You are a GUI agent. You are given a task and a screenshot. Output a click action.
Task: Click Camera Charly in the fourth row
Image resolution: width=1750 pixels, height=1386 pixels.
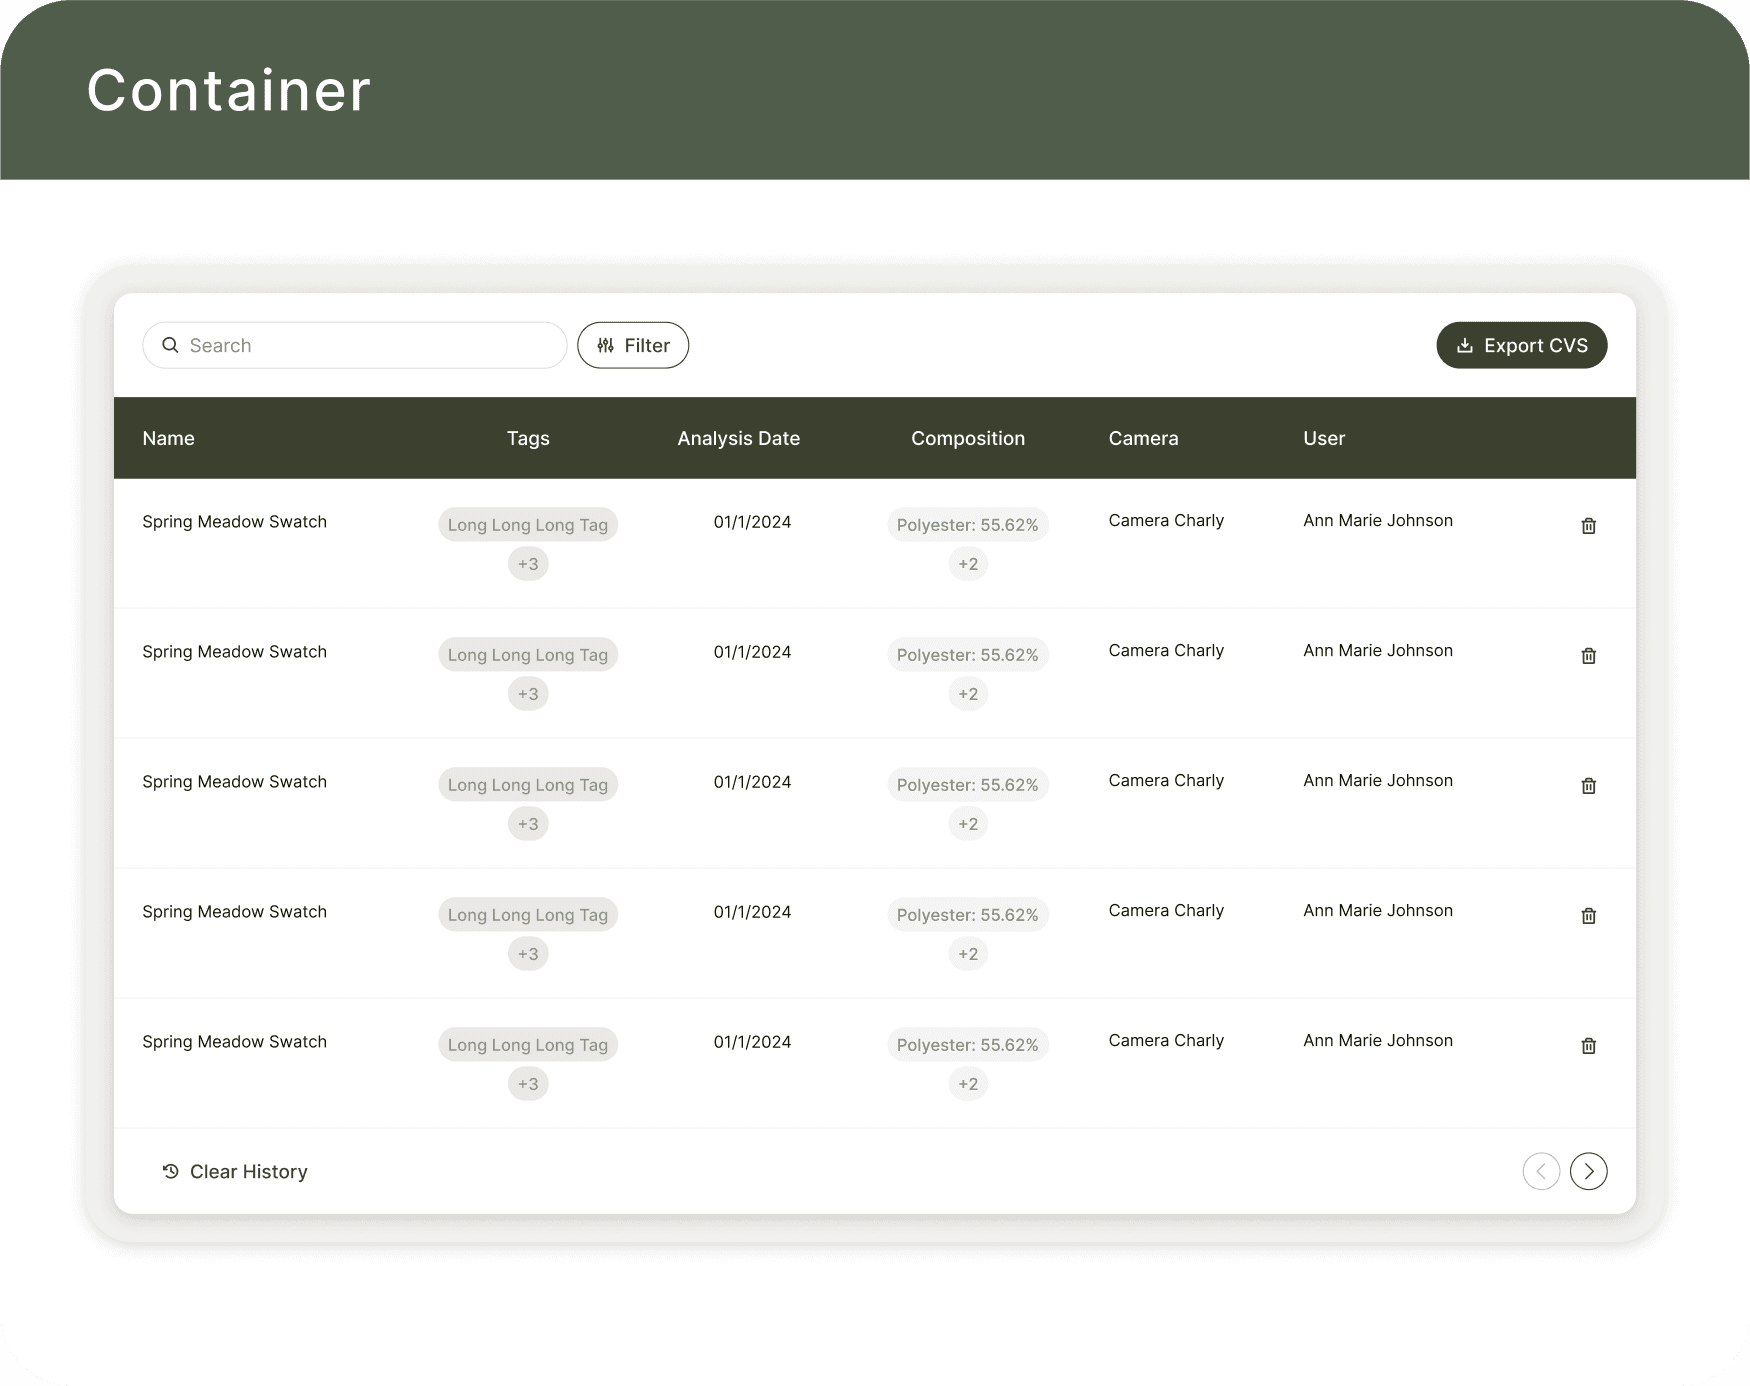(x=1166, y=911)
